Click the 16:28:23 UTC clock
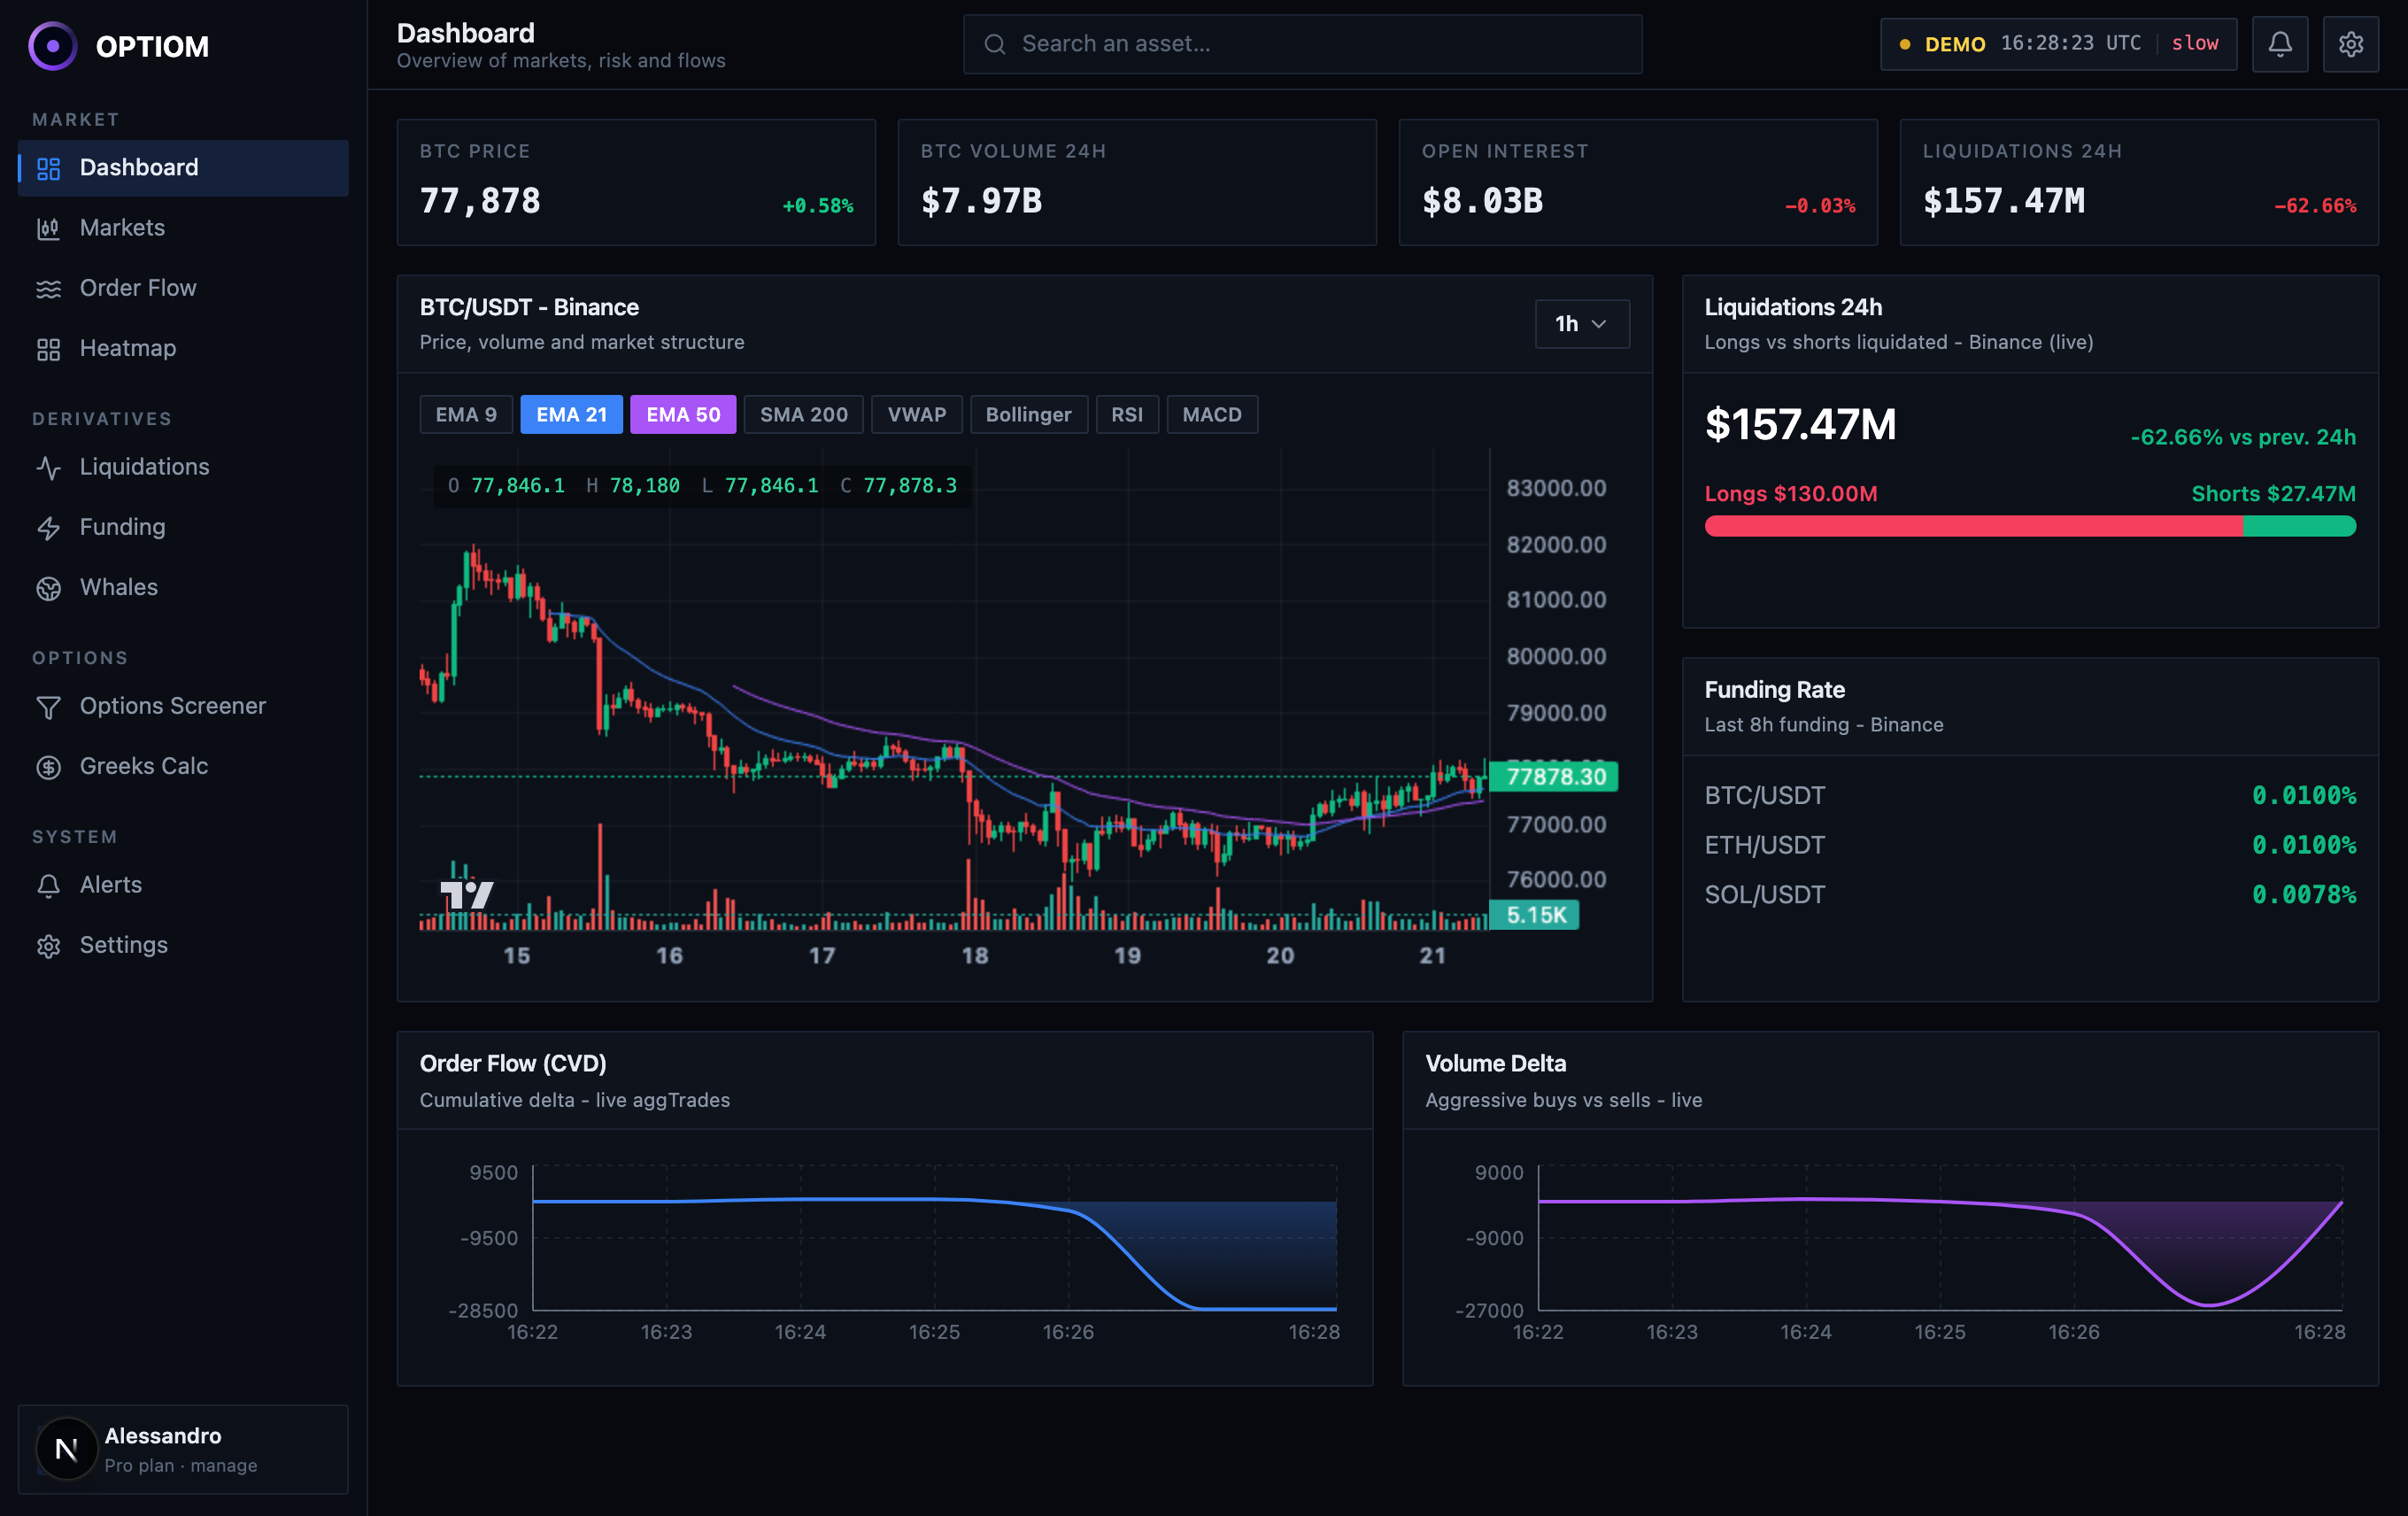 point(2070,43)
